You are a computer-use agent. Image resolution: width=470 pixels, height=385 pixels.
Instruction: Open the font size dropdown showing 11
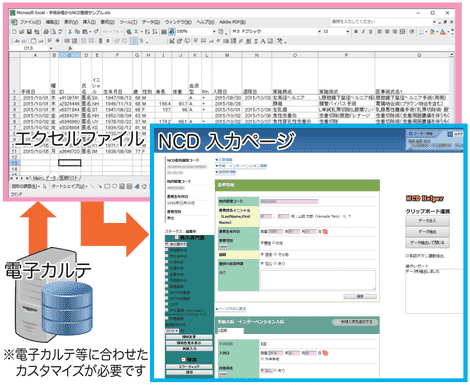pos(336,32)
